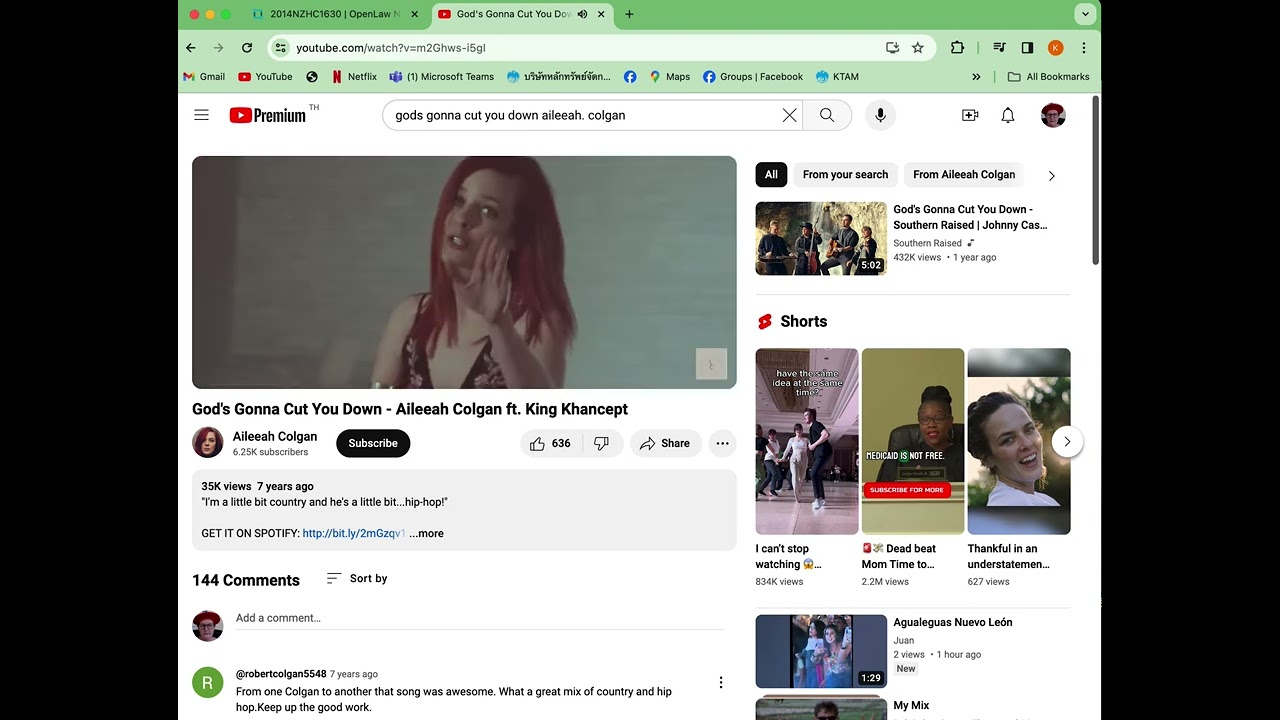Viewport: 1280px width, 720px height.
Task: Open Netflix bookmark
Action: (x=354, y=76)
